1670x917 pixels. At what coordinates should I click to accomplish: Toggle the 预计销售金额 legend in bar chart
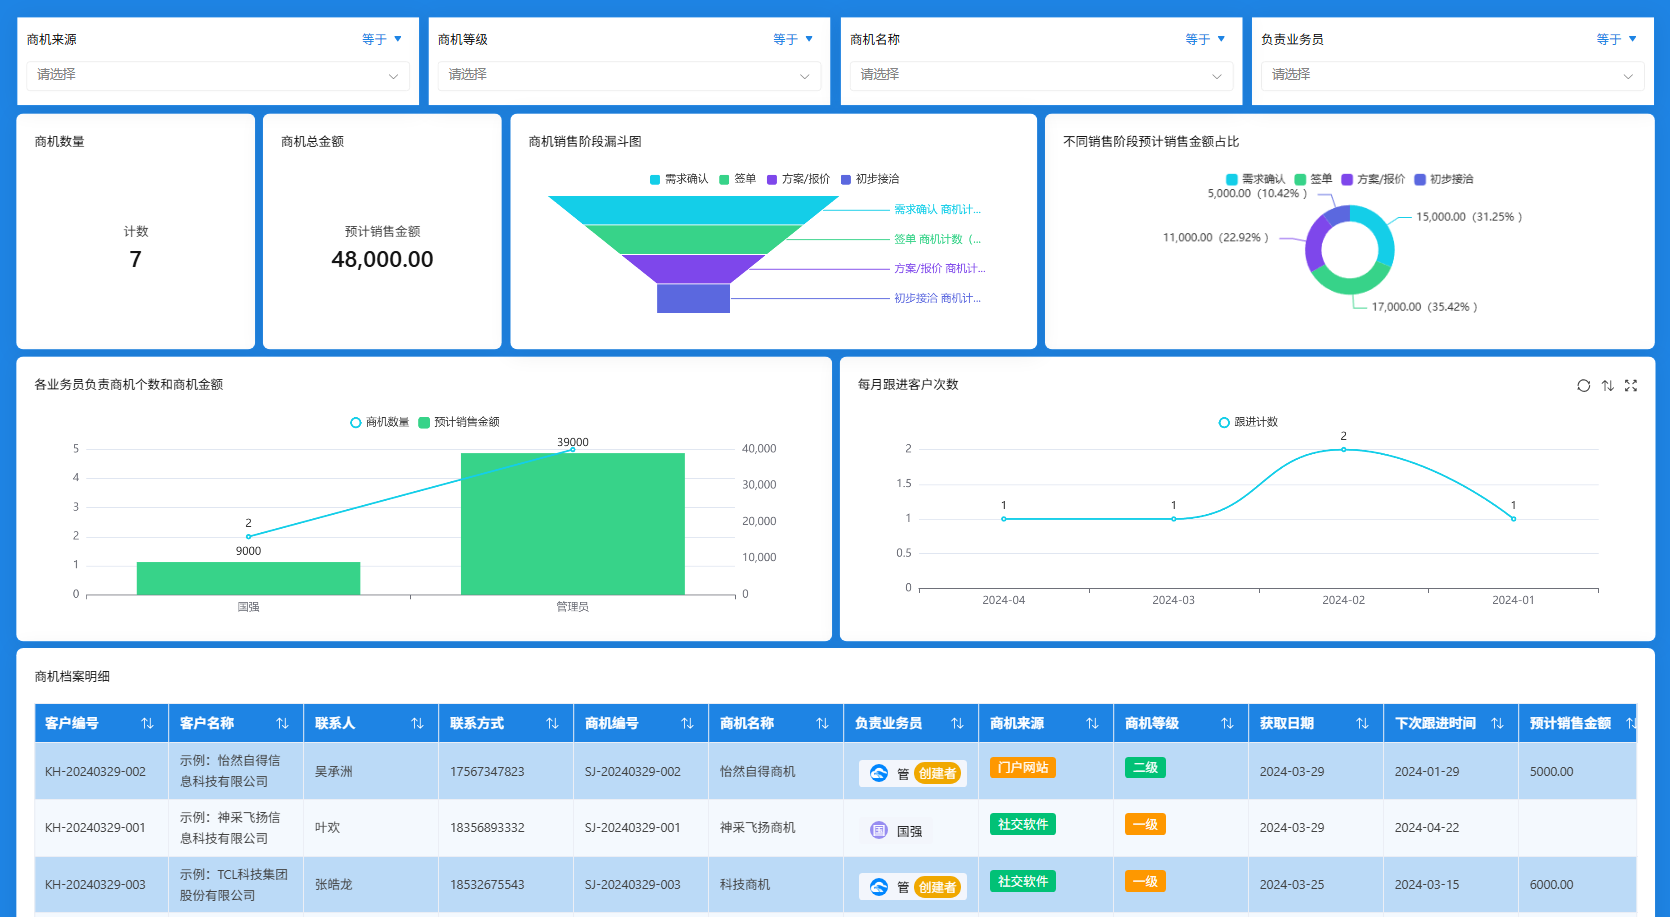pyautogui.click(x=458, y=421)
